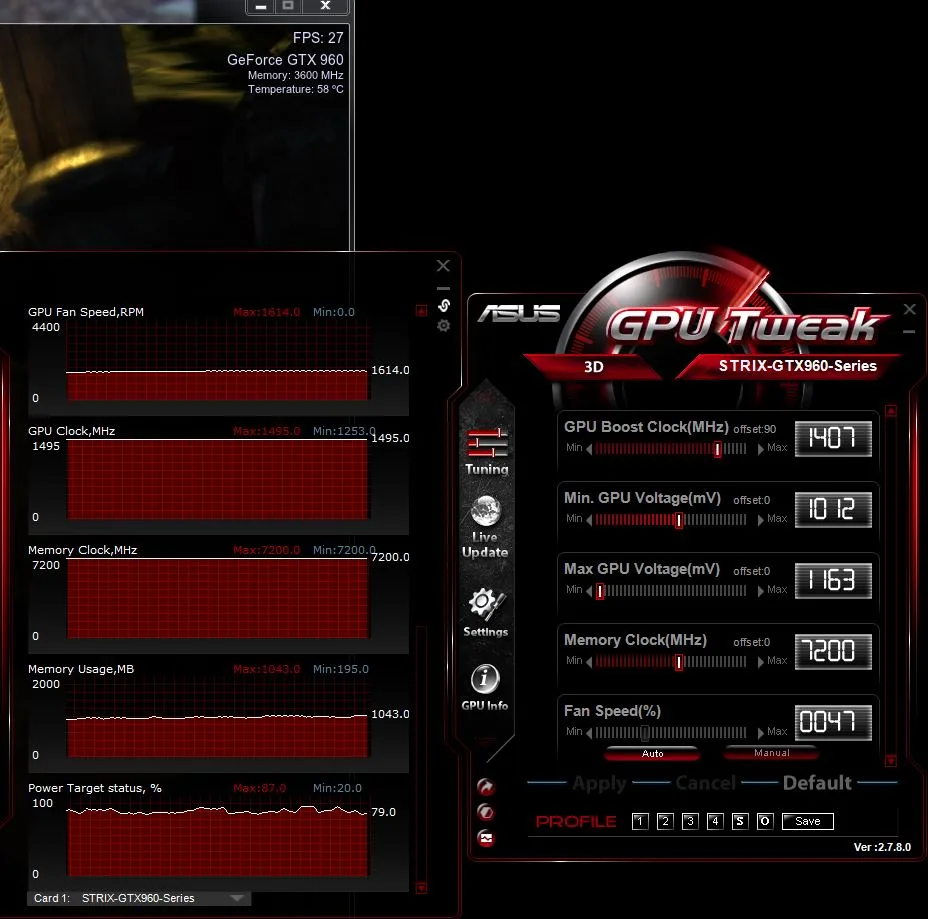Image resolution: width=928 pixels, height=919 pixels.
Task: Click the Max arrow of GPU Boost Clock
Action: coord(761,449)
